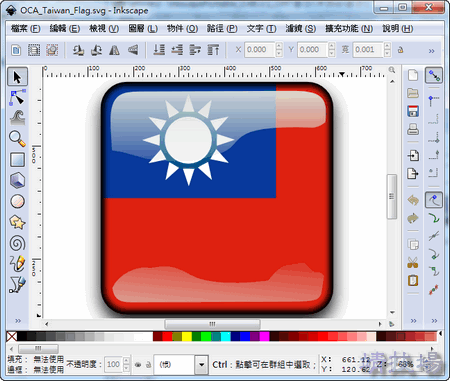This screenshot has width=450, height=381.
Task: Toggle snap to path intersections
Action: click(434, 236)
